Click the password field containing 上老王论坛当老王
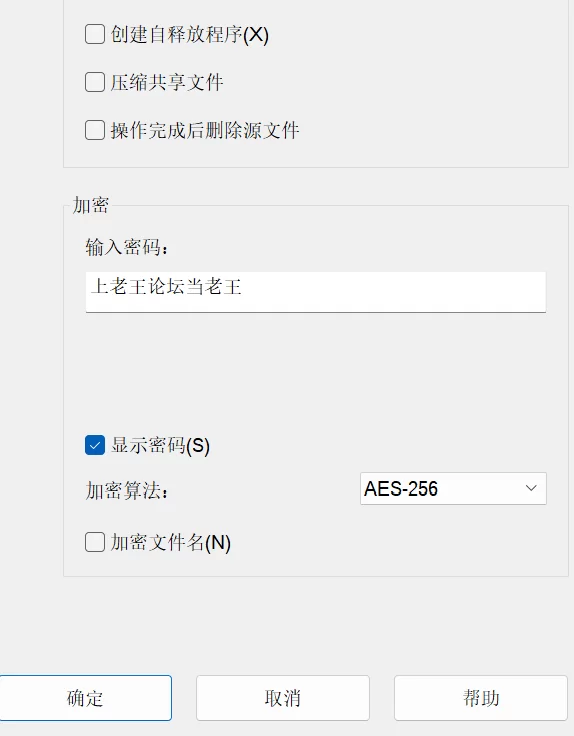574x736 pixels. point(315,292)
